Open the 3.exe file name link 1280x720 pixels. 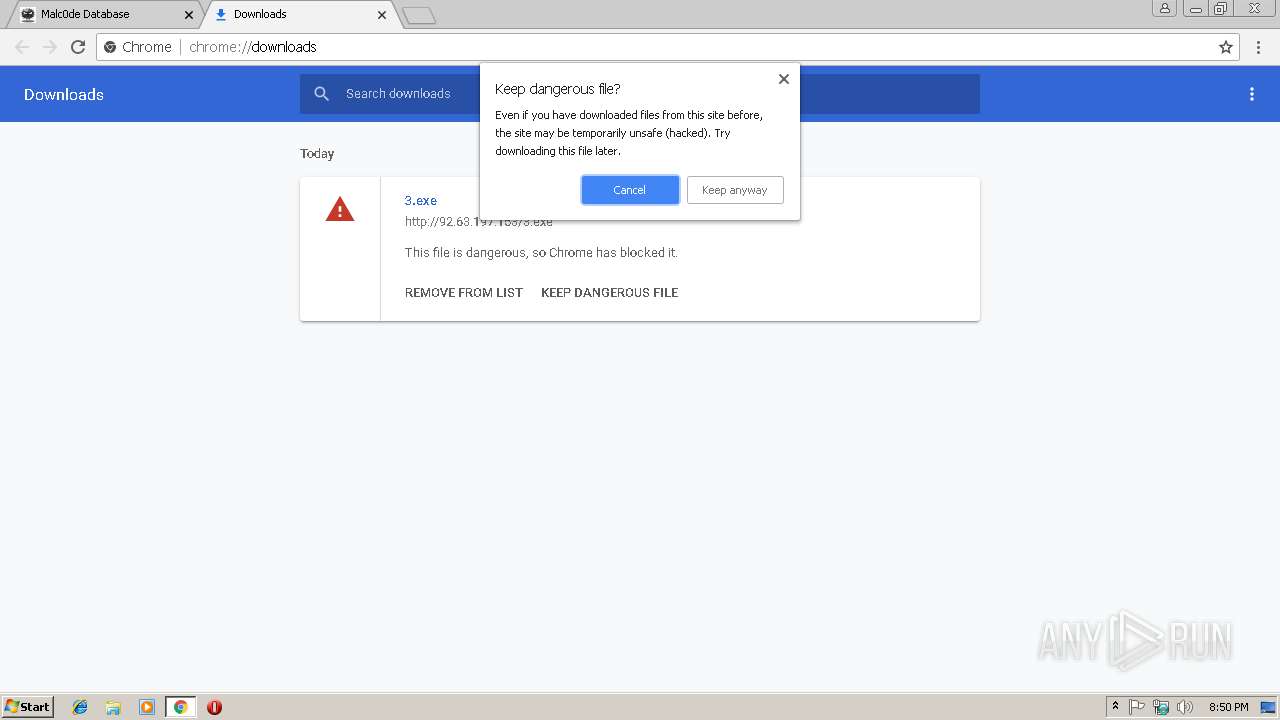421,201
